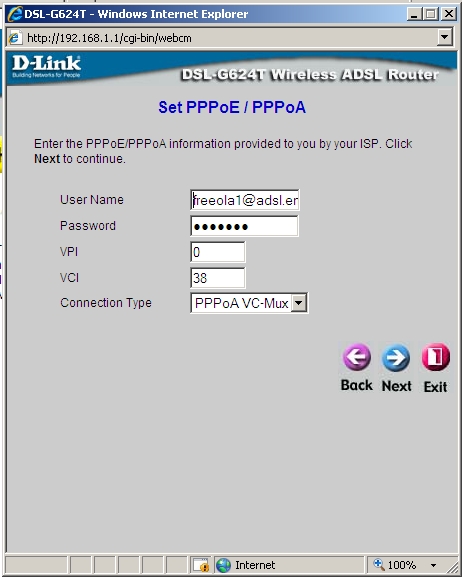Screen dimensions: 462x578
Task: Click the VPI input field
Action: (x=218, y=252)
